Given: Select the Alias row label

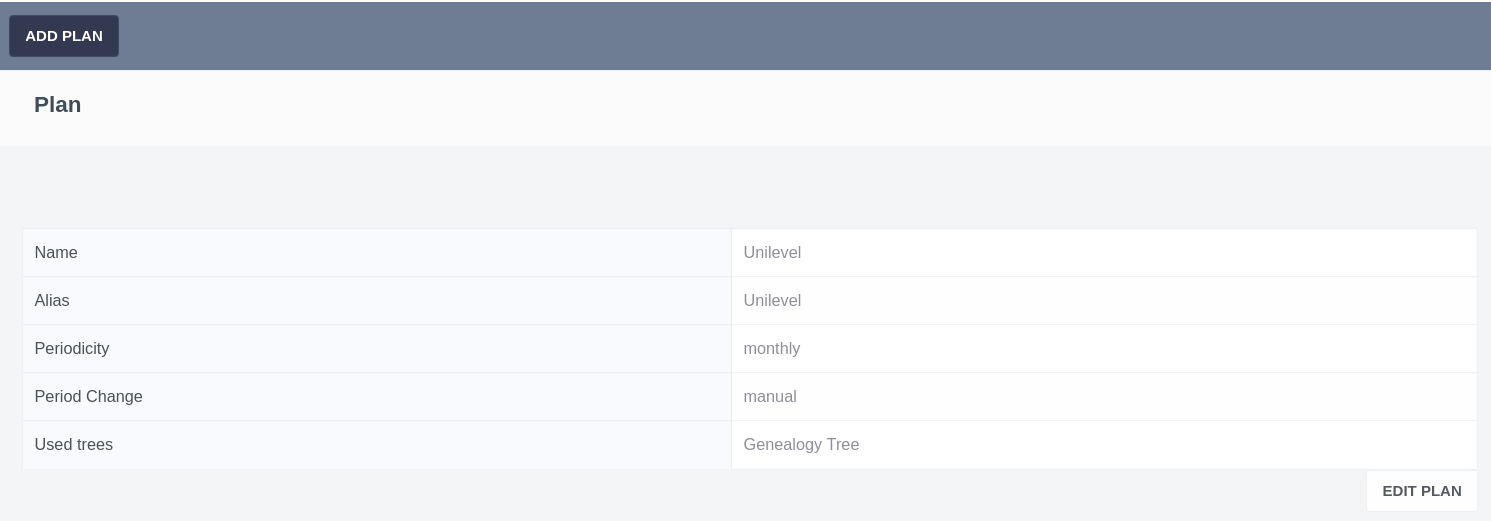Looking at the screenshot, I should pyautogui.click(x=52, y=301).
